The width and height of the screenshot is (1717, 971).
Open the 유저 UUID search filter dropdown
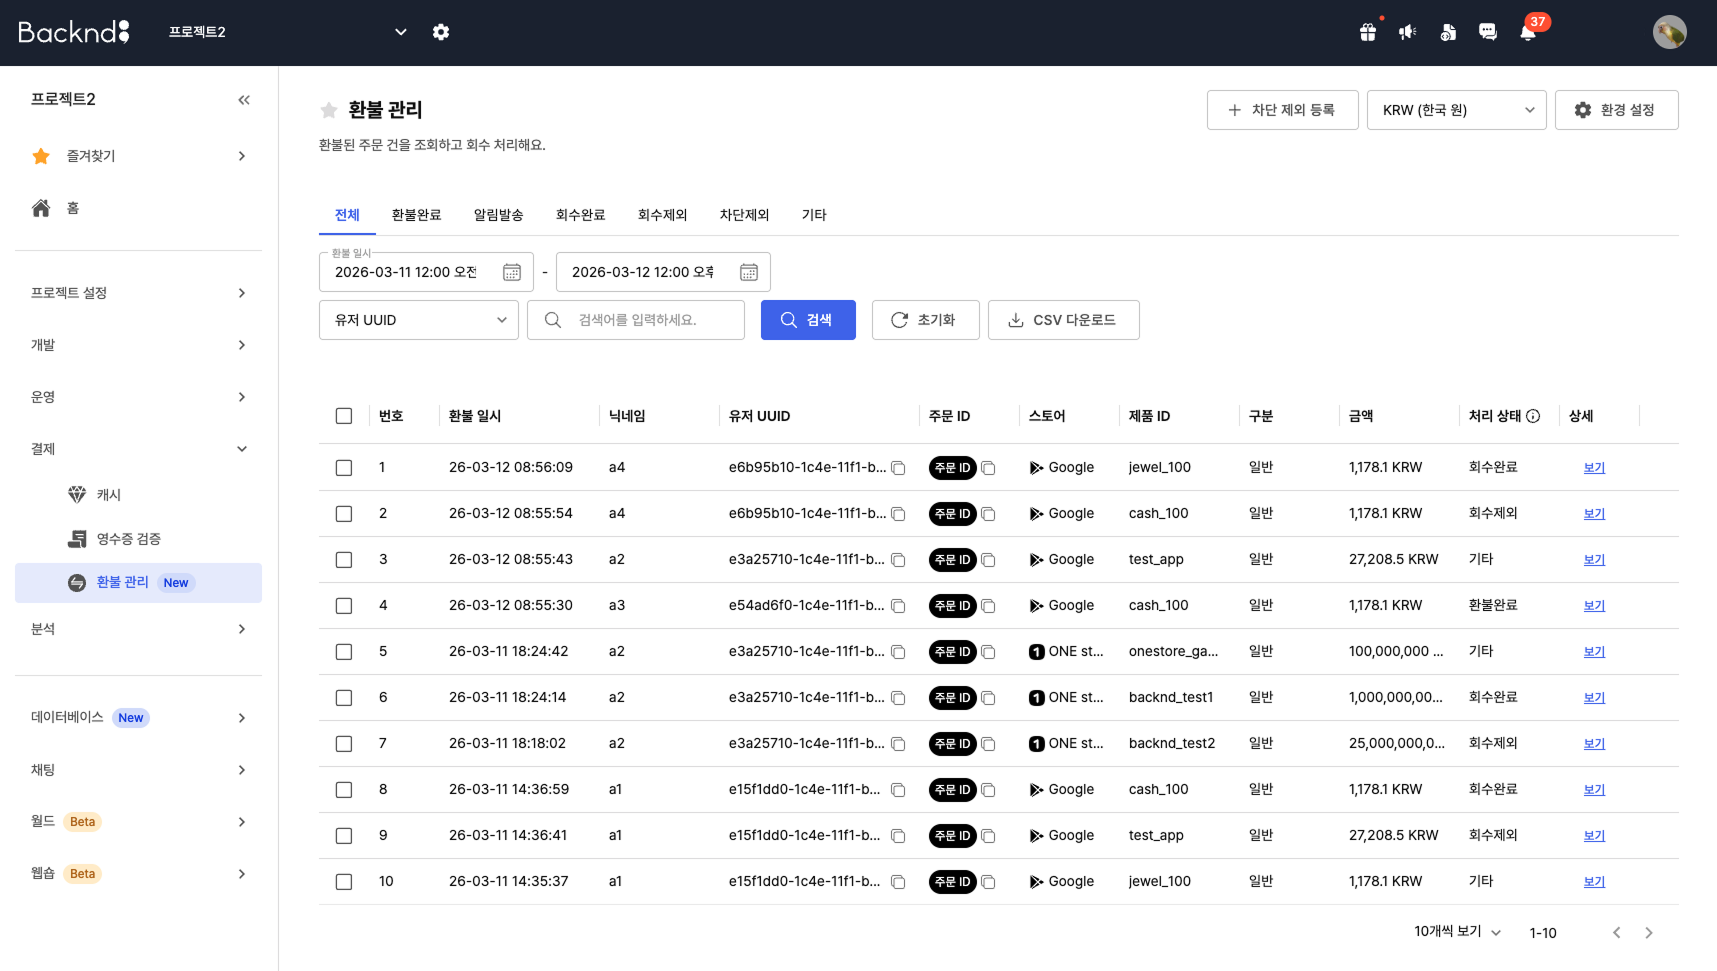click(x=418, y=319)
